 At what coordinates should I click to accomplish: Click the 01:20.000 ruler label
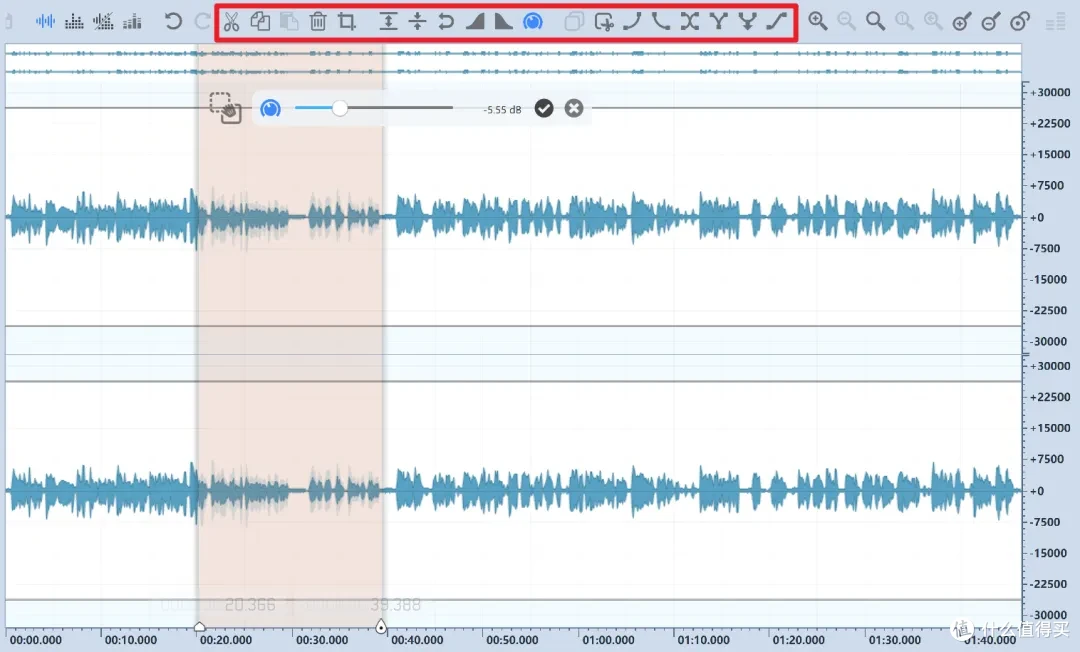(799, 640)
